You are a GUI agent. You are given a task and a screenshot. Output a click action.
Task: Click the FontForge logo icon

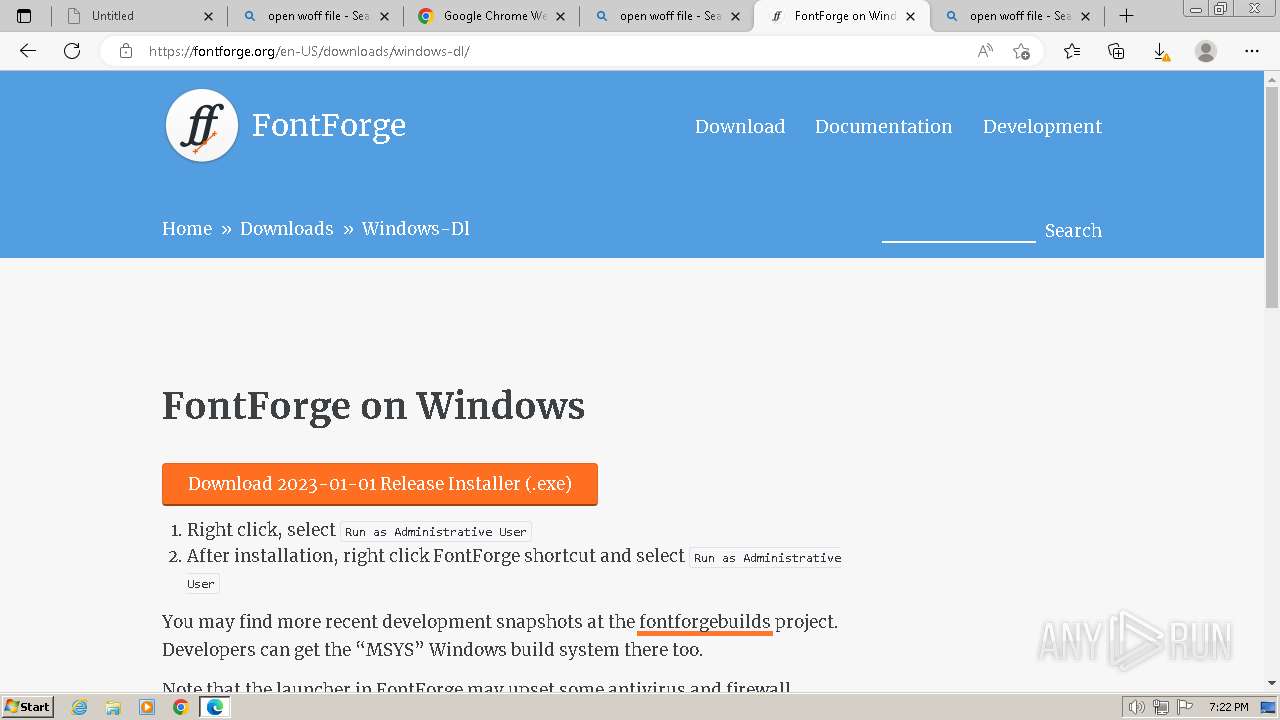point(202,126)
